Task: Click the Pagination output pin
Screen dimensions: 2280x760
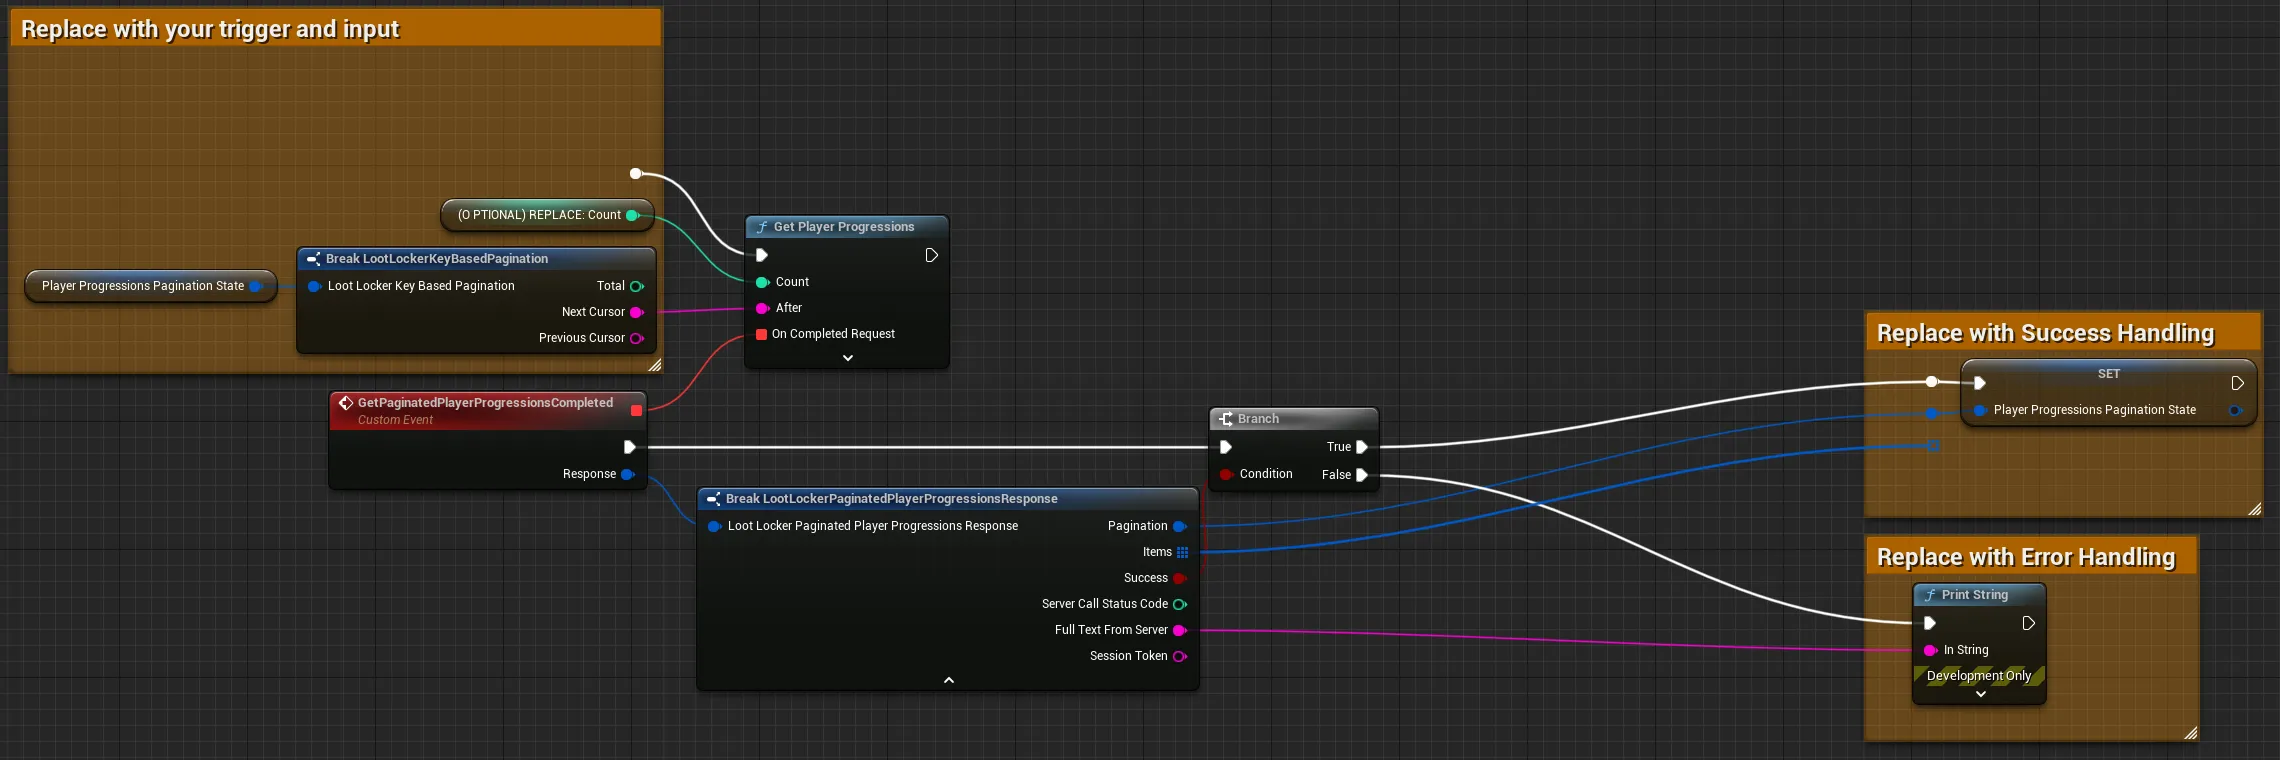Action: pos(1180,526)
